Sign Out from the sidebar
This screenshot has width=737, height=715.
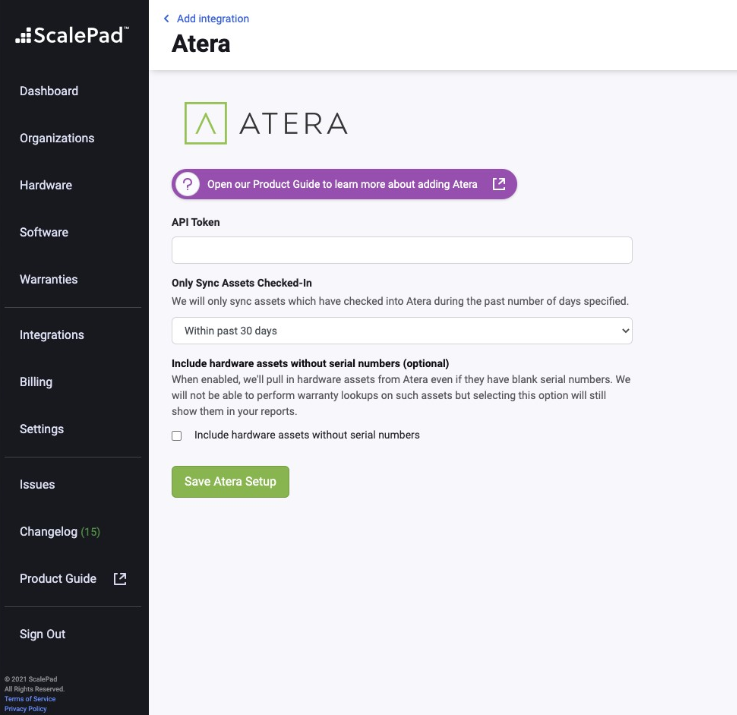click(x=43, y=634)
